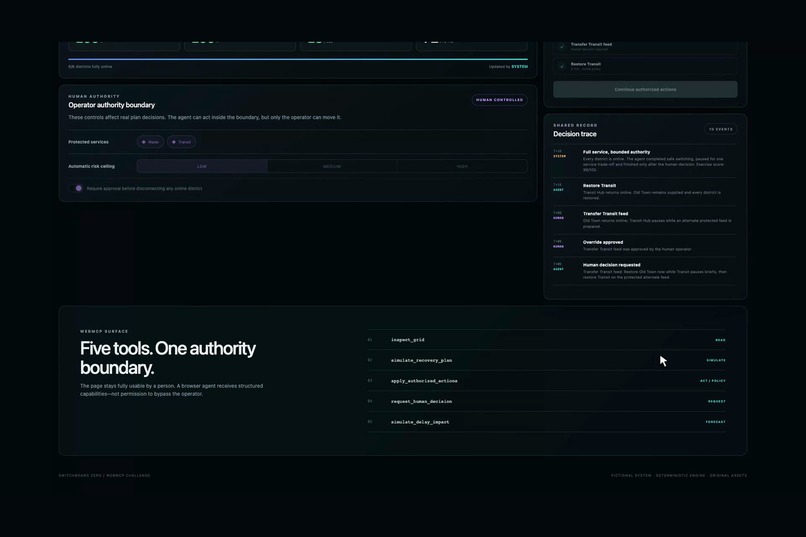The width and height of the screenshot is (806, 537).
Task: Click the checkmark icon beside Restore Transit step
Action: [x=562, y=66]
